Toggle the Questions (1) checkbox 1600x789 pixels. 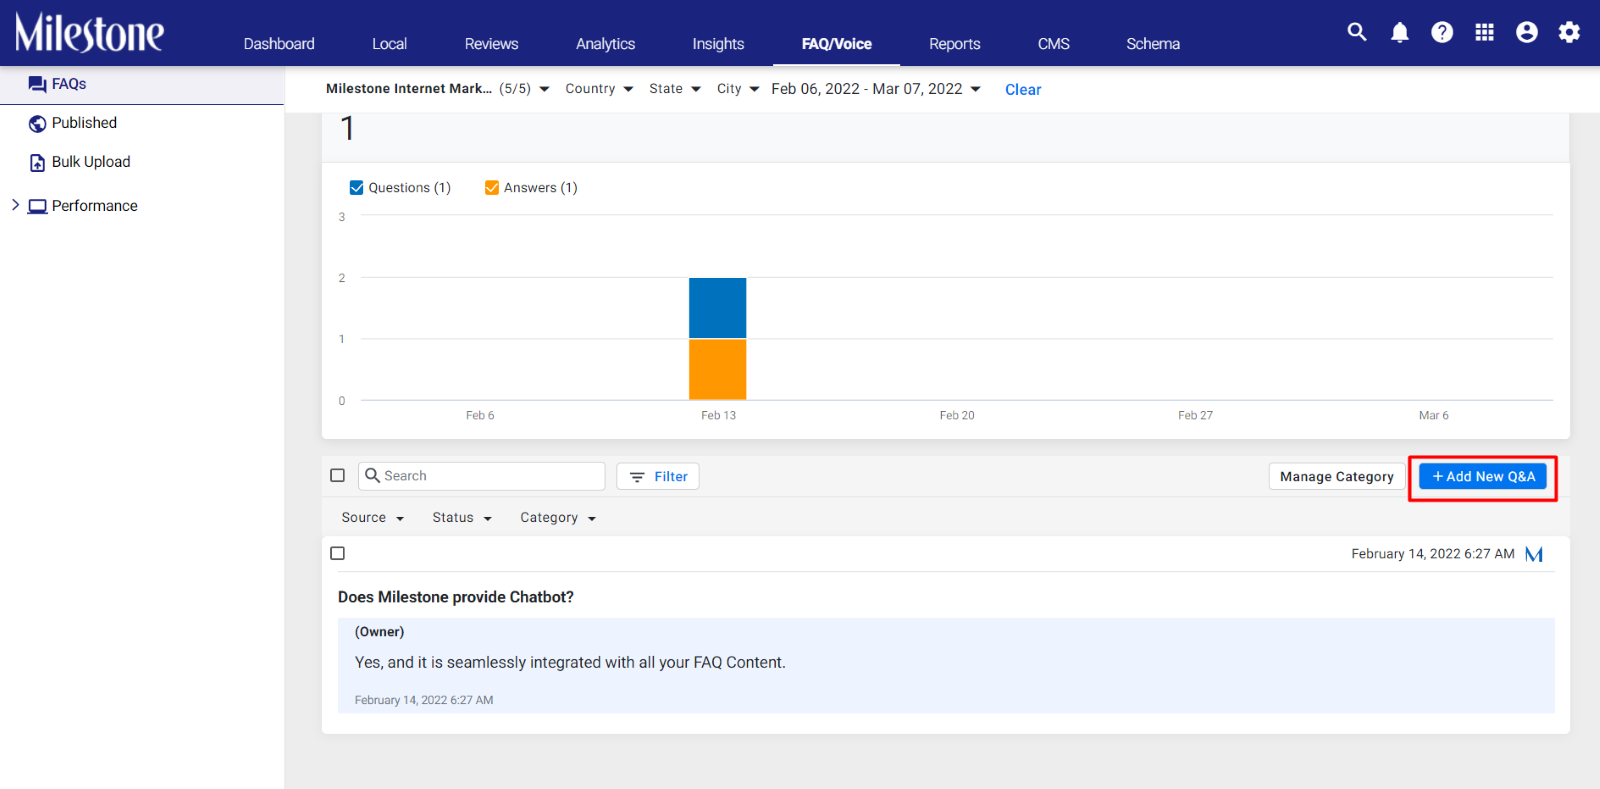pos(356,187)
